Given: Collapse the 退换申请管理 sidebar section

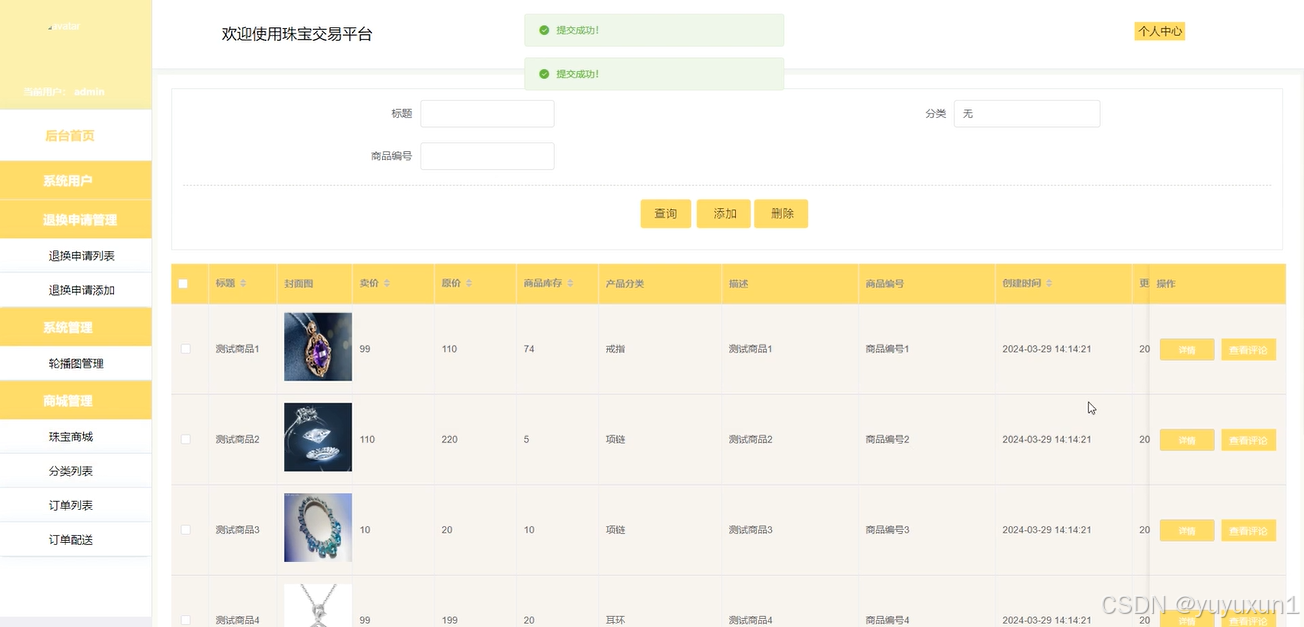Looking at the screenshot, I should (76, 219).
